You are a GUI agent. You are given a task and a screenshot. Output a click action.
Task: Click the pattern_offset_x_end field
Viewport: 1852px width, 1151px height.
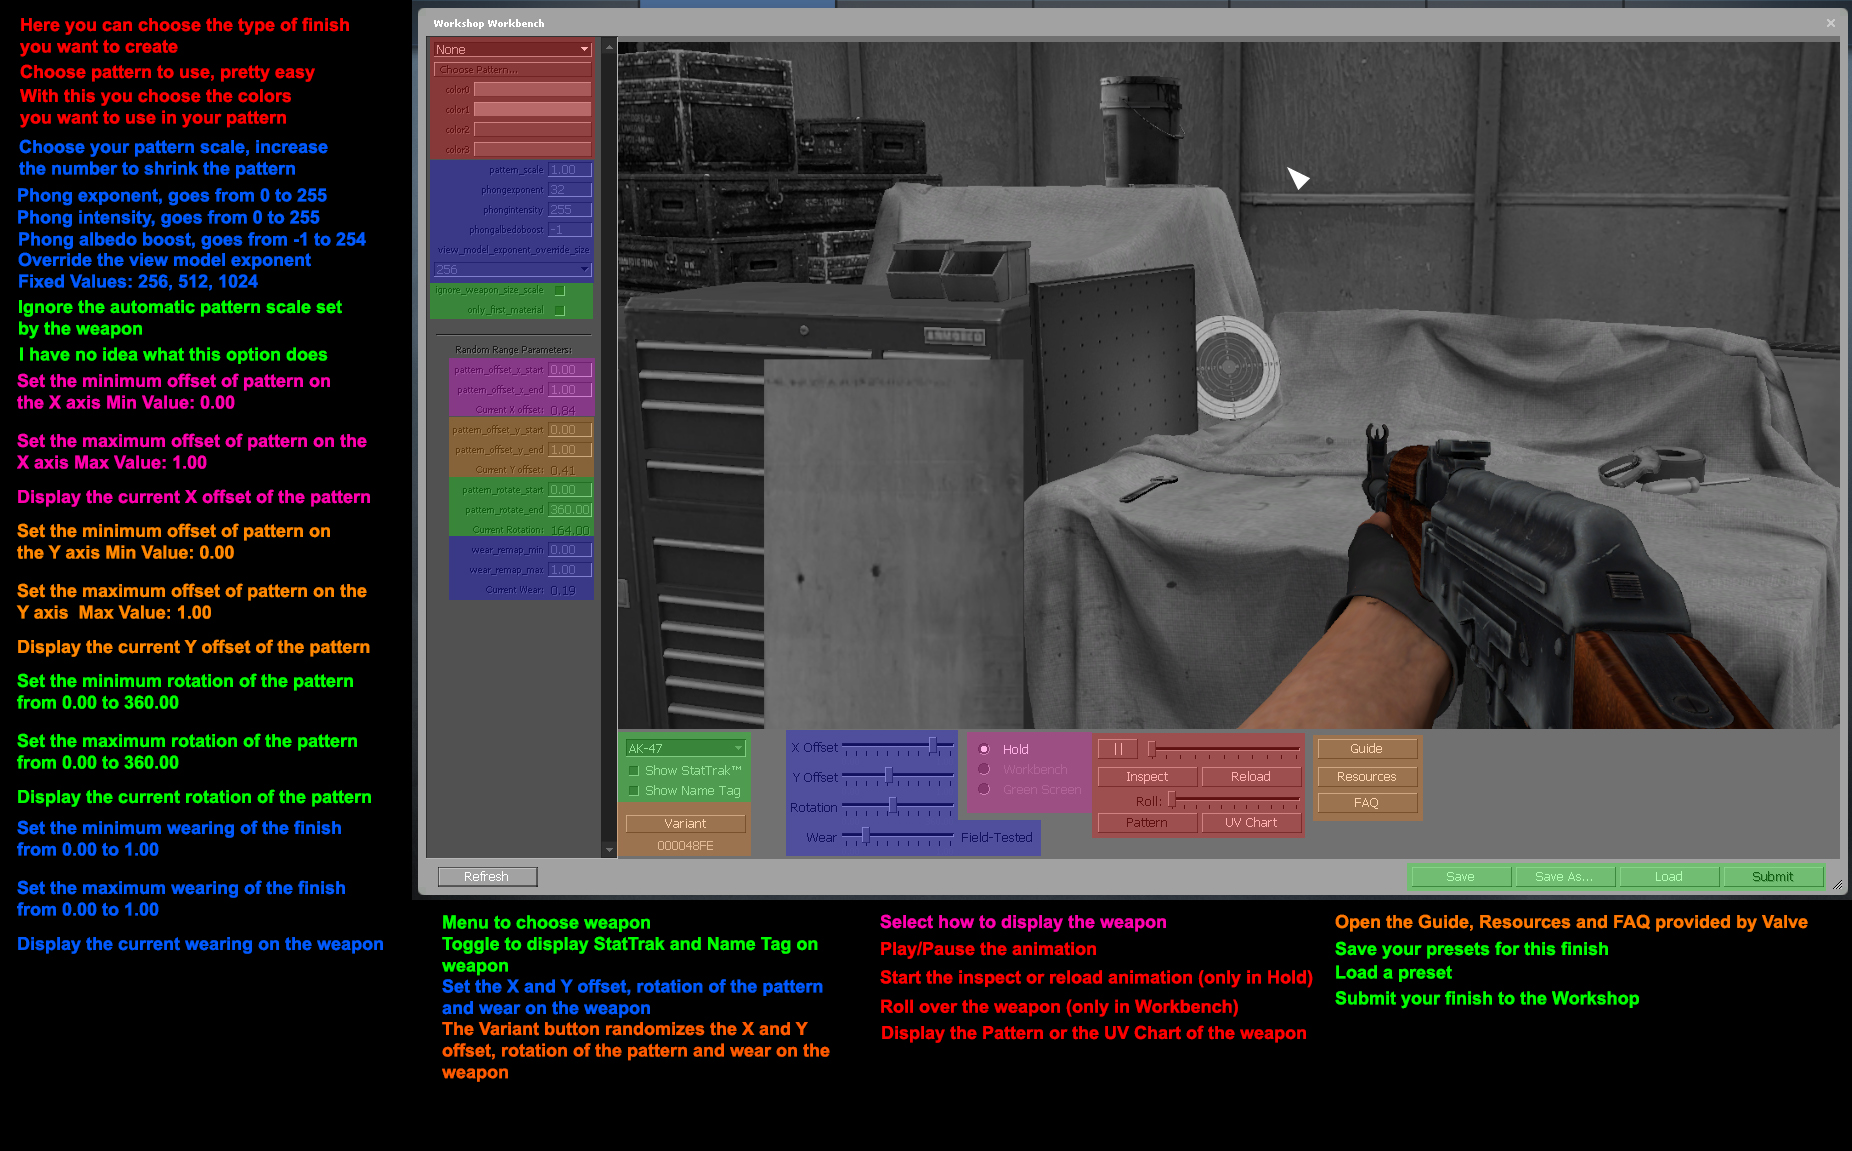[570, 390]
